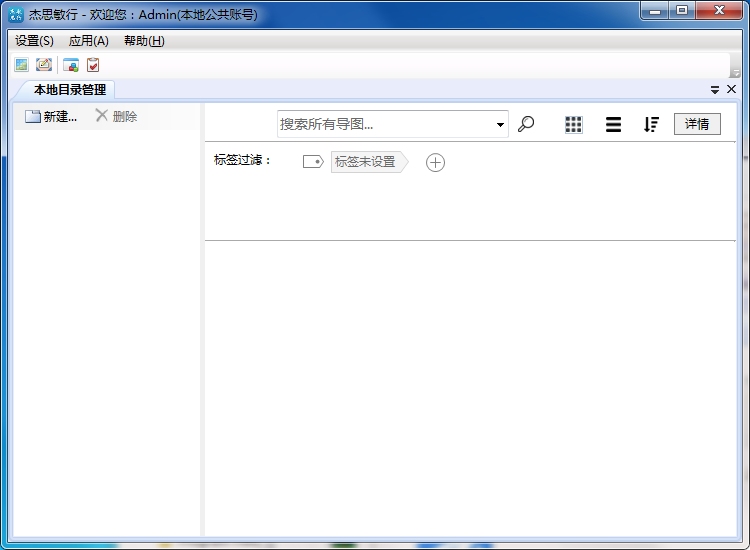This screenshot has height=550, width=750.
Task: Click into the 搜索所有导图 search field
Action: pos(385,124)
